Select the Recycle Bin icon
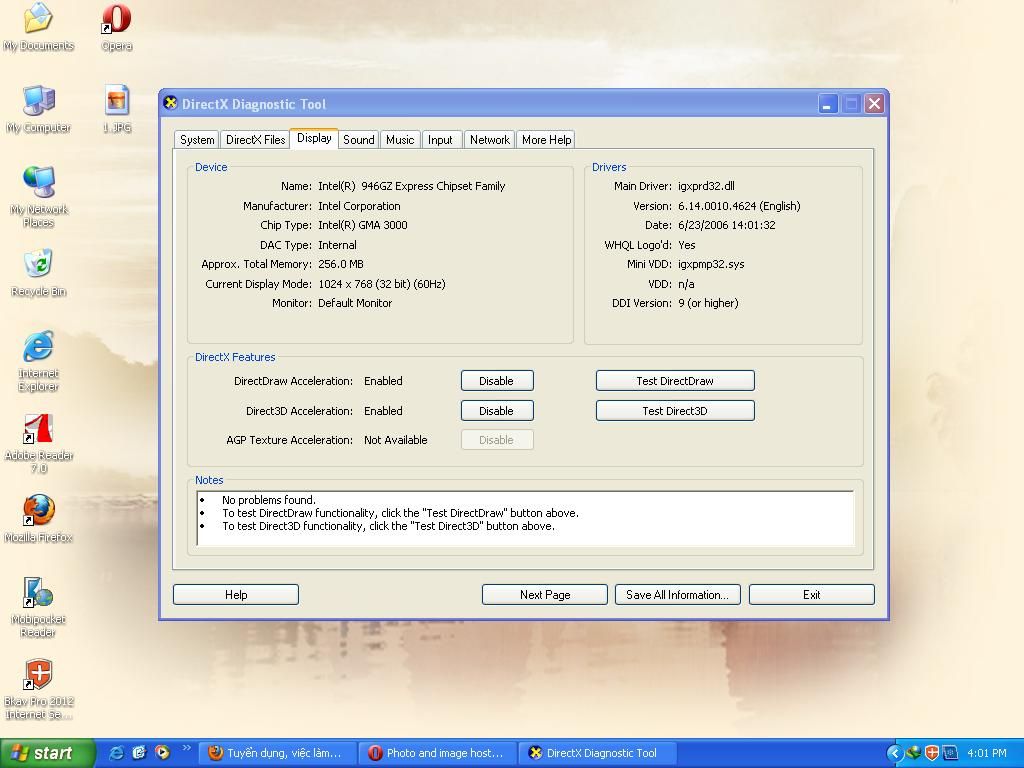 pyautogui.click(x=38, y=272)
